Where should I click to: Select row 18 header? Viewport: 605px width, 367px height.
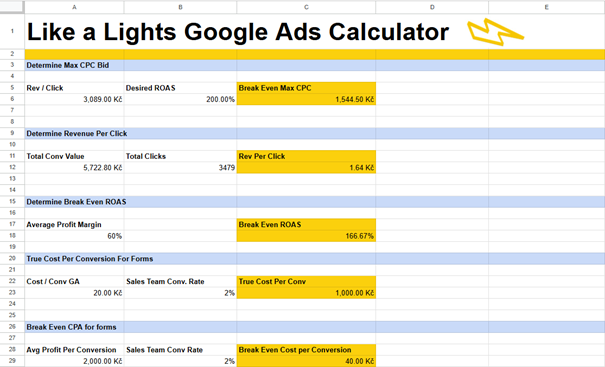point(12,236)
